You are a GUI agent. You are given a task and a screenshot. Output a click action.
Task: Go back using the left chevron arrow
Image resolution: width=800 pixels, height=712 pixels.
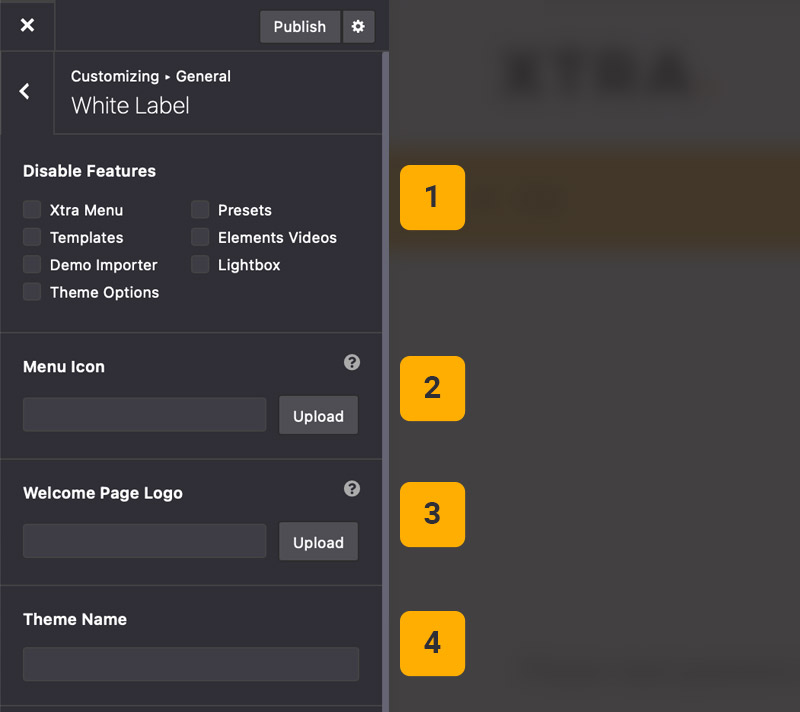pos(25,92)
